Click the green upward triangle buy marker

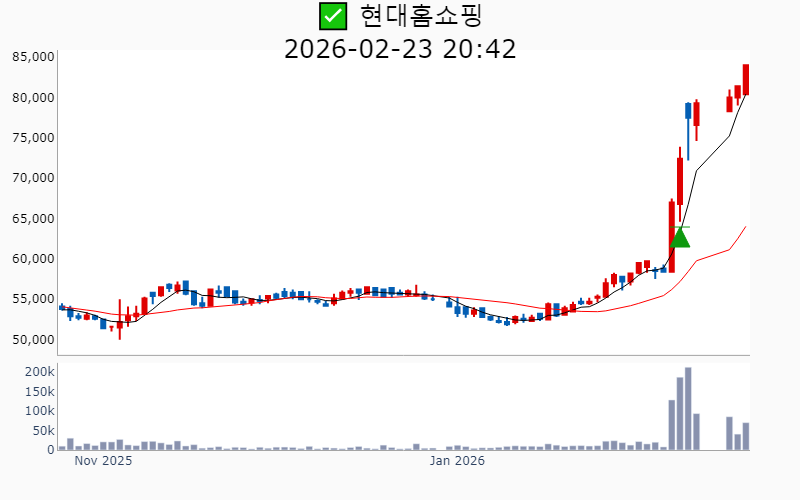pyautogui.click(x=680, y=237)
